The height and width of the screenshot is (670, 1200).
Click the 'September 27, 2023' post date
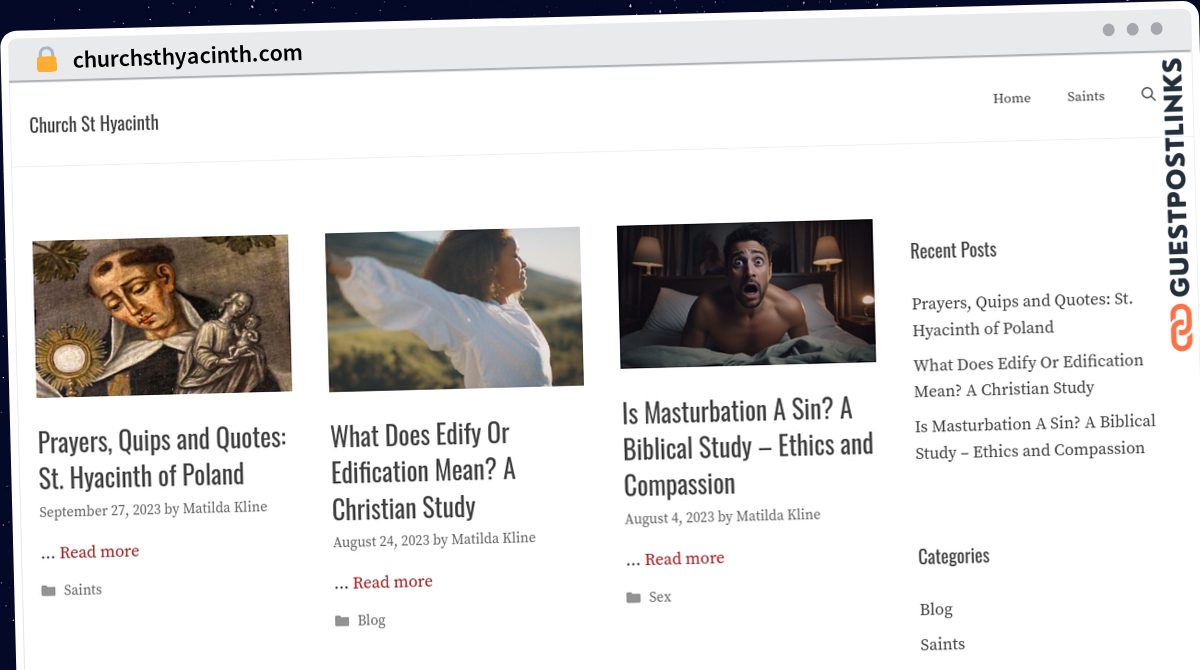pos(100,510)
